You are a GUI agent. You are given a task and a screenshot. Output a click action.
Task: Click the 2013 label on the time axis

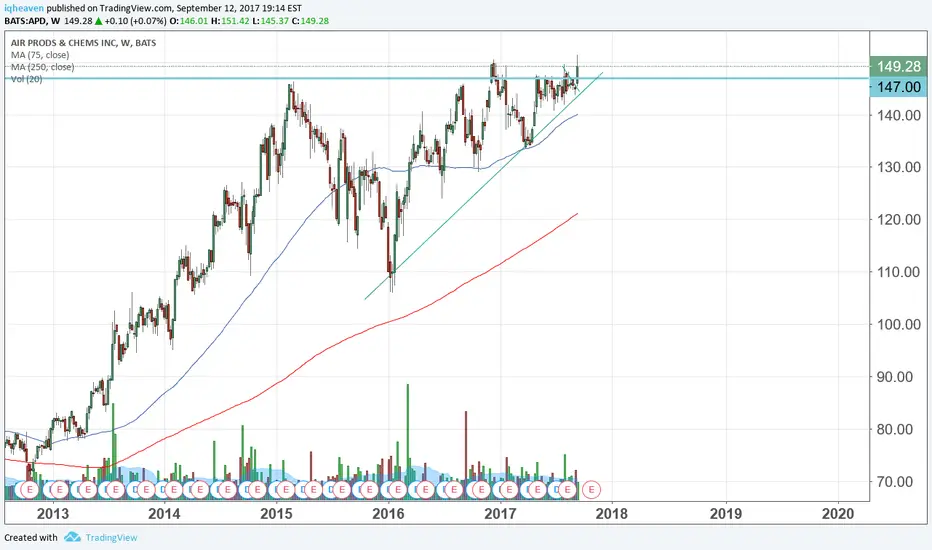tap(52, 513)
